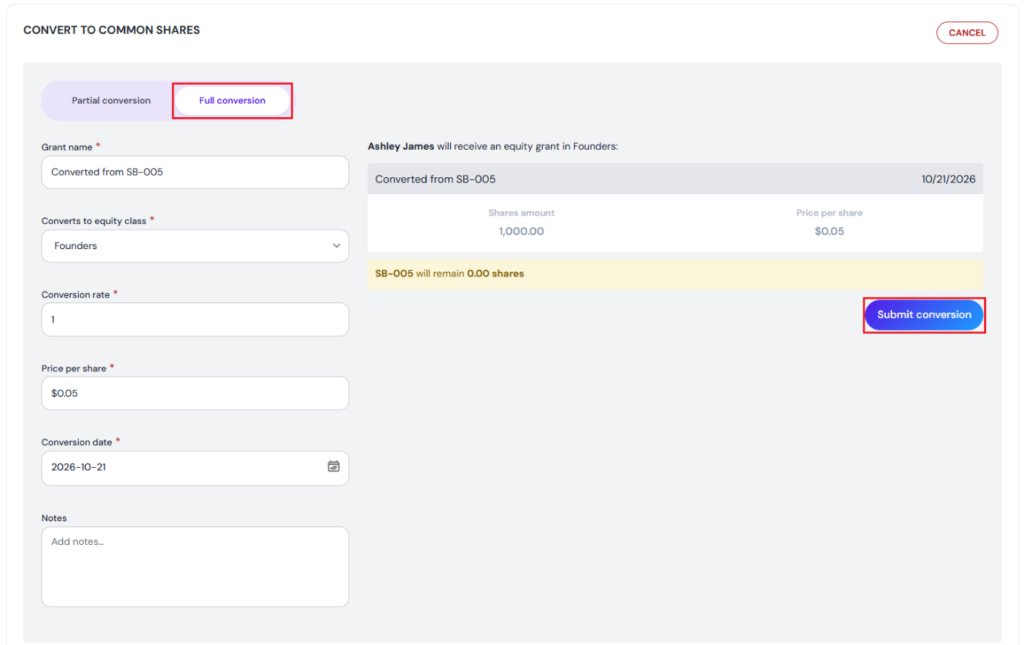Select the Conversion date text field
The image size is (1024, 645).
click(195, 467)
